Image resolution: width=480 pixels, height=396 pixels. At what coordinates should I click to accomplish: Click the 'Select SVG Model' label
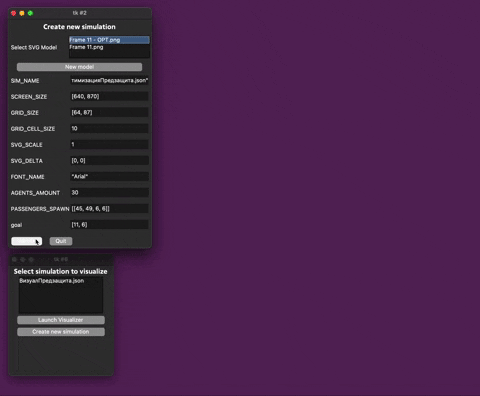coord(34,47)
